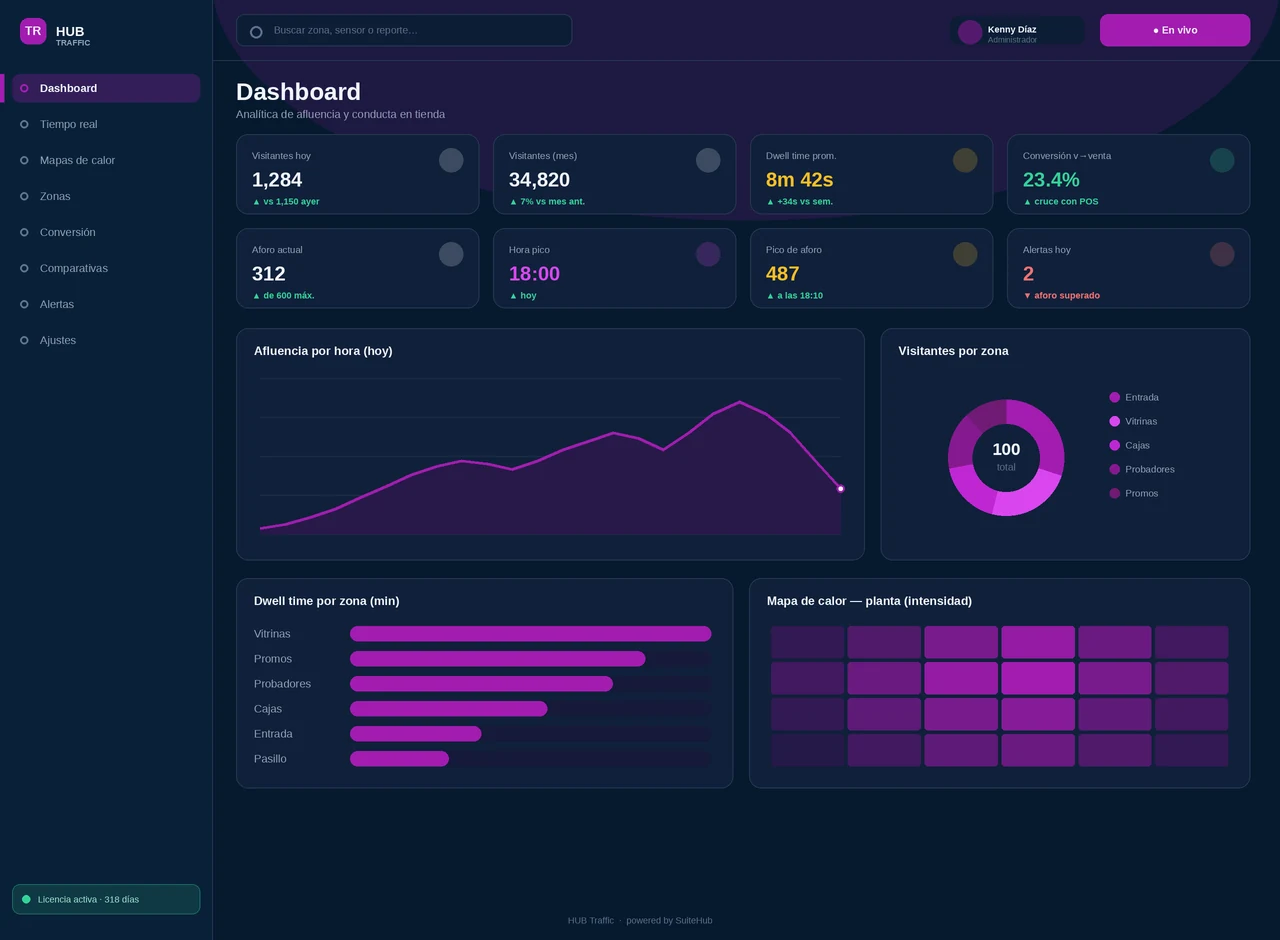Click the Entrada legend swatch
The width and height of the screenshot is (1280, 940).
pos(1115,397)
